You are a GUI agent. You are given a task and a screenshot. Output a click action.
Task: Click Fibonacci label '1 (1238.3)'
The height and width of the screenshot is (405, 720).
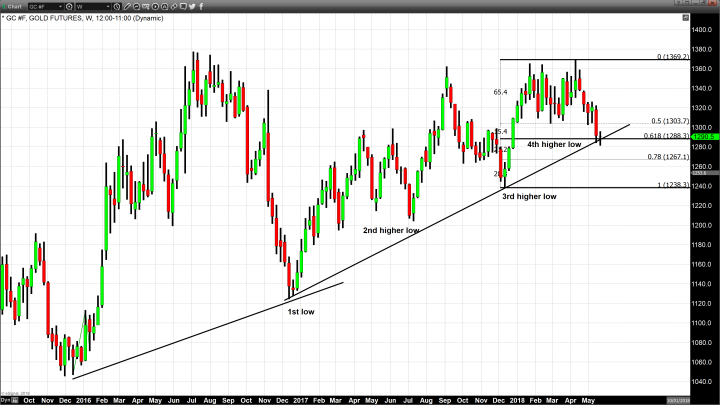[x=673, y=185]
